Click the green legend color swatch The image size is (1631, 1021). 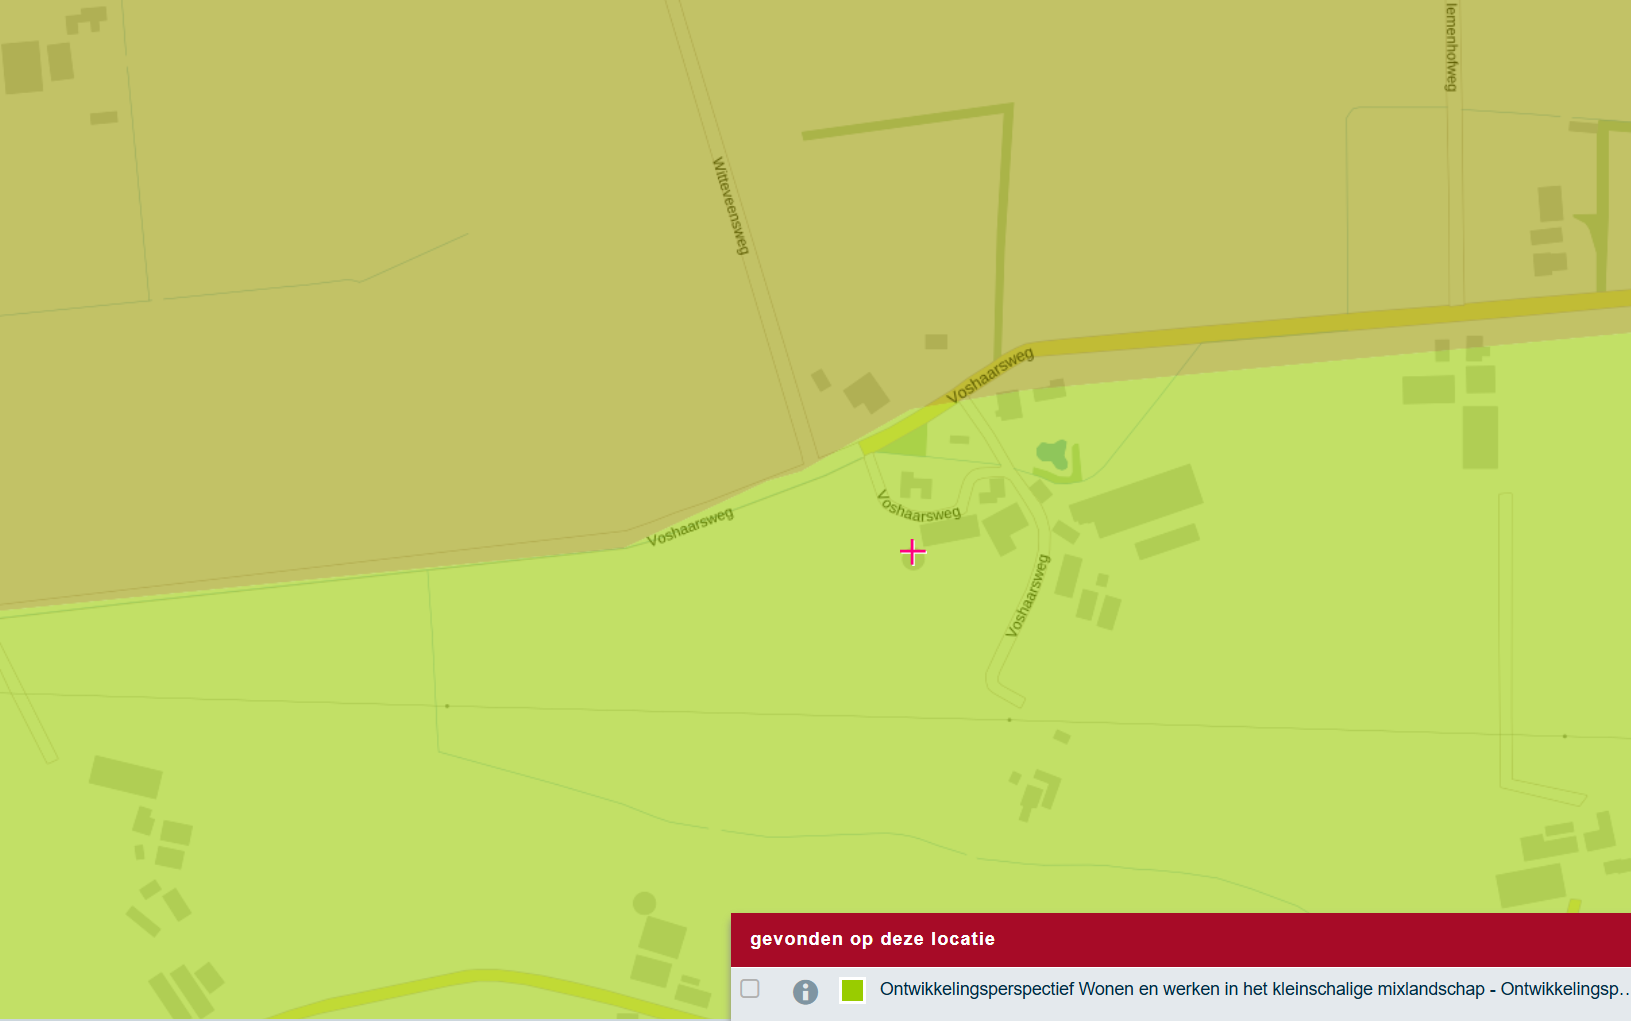[852, 990]
